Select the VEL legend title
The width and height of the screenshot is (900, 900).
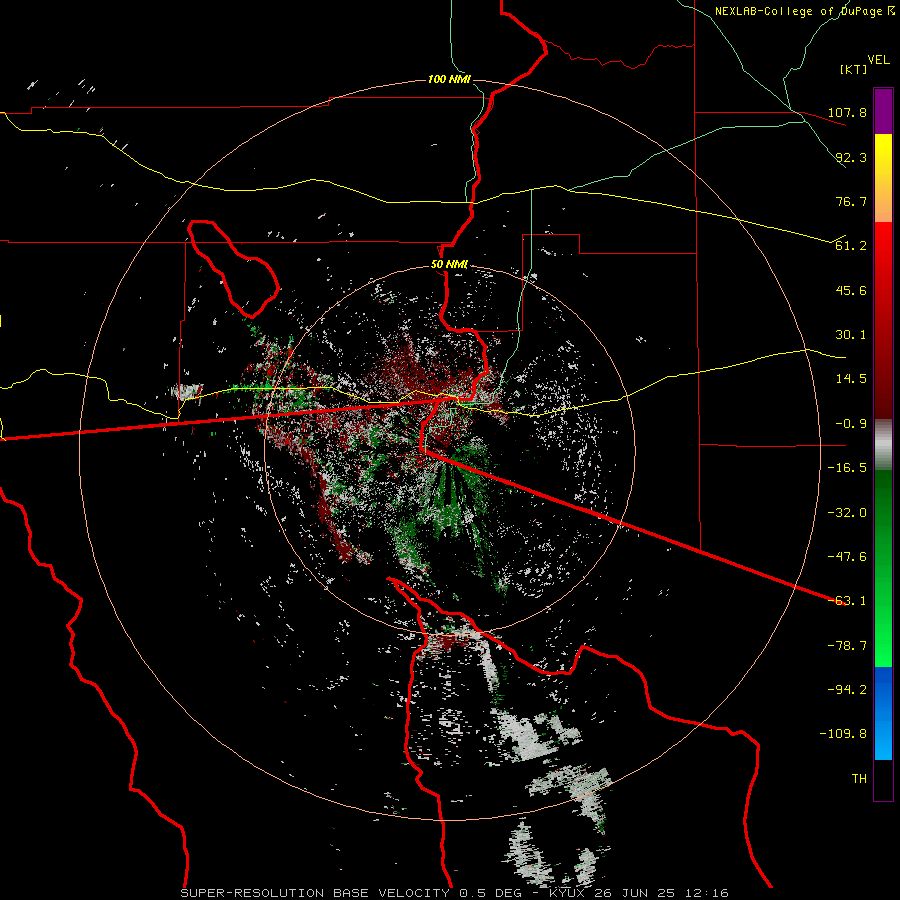point(878,60)
